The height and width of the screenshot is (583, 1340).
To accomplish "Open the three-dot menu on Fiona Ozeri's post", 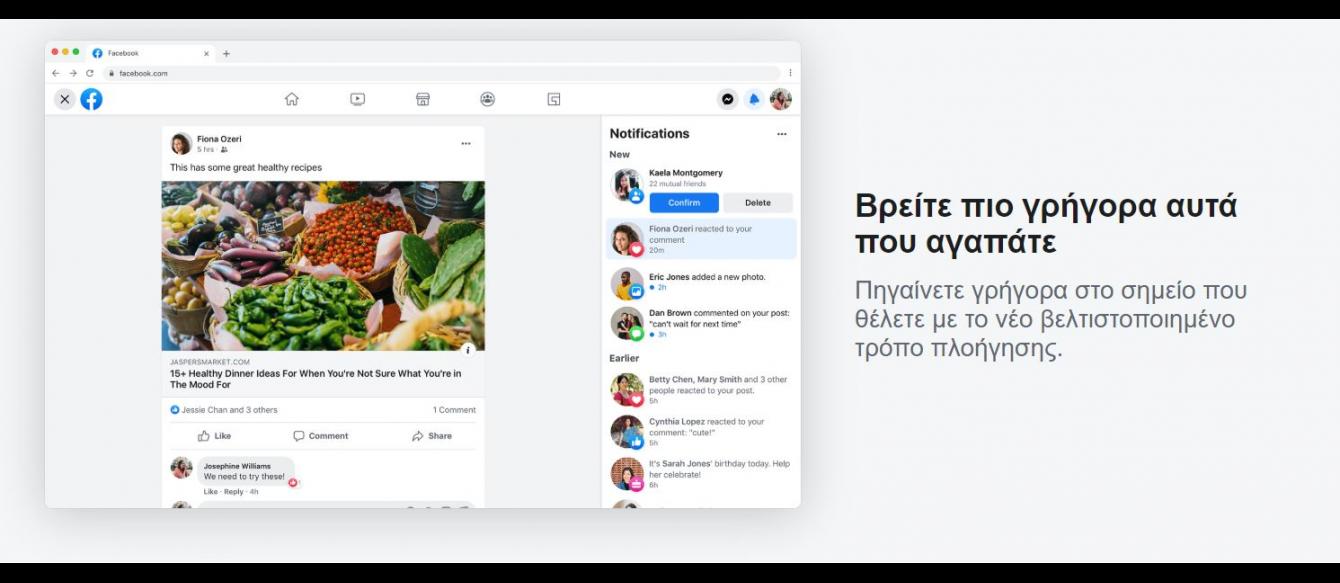I will coord(465,144).
